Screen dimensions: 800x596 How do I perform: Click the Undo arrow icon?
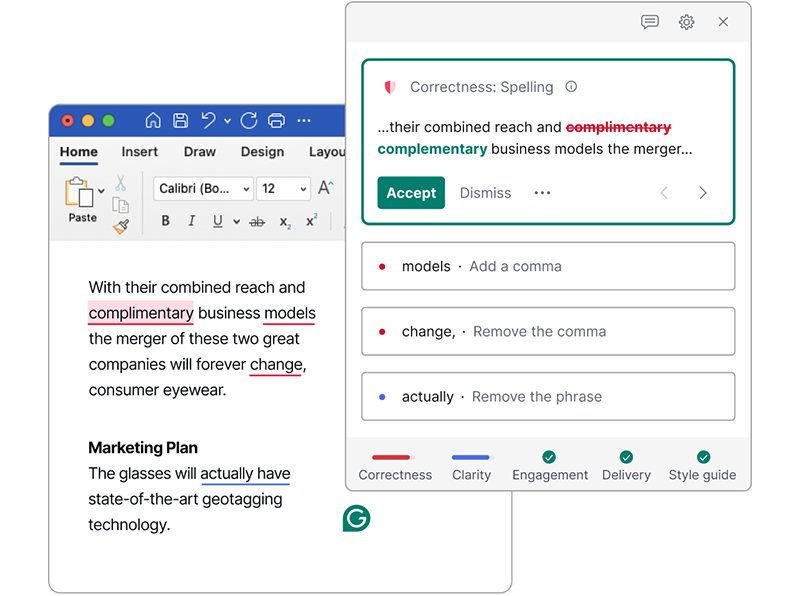[208, 120]
